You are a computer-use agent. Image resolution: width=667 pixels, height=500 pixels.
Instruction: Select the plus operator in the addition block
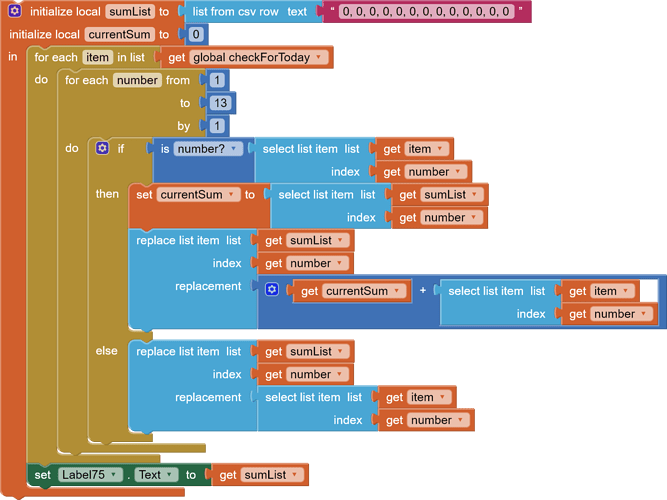pos(423,290)
